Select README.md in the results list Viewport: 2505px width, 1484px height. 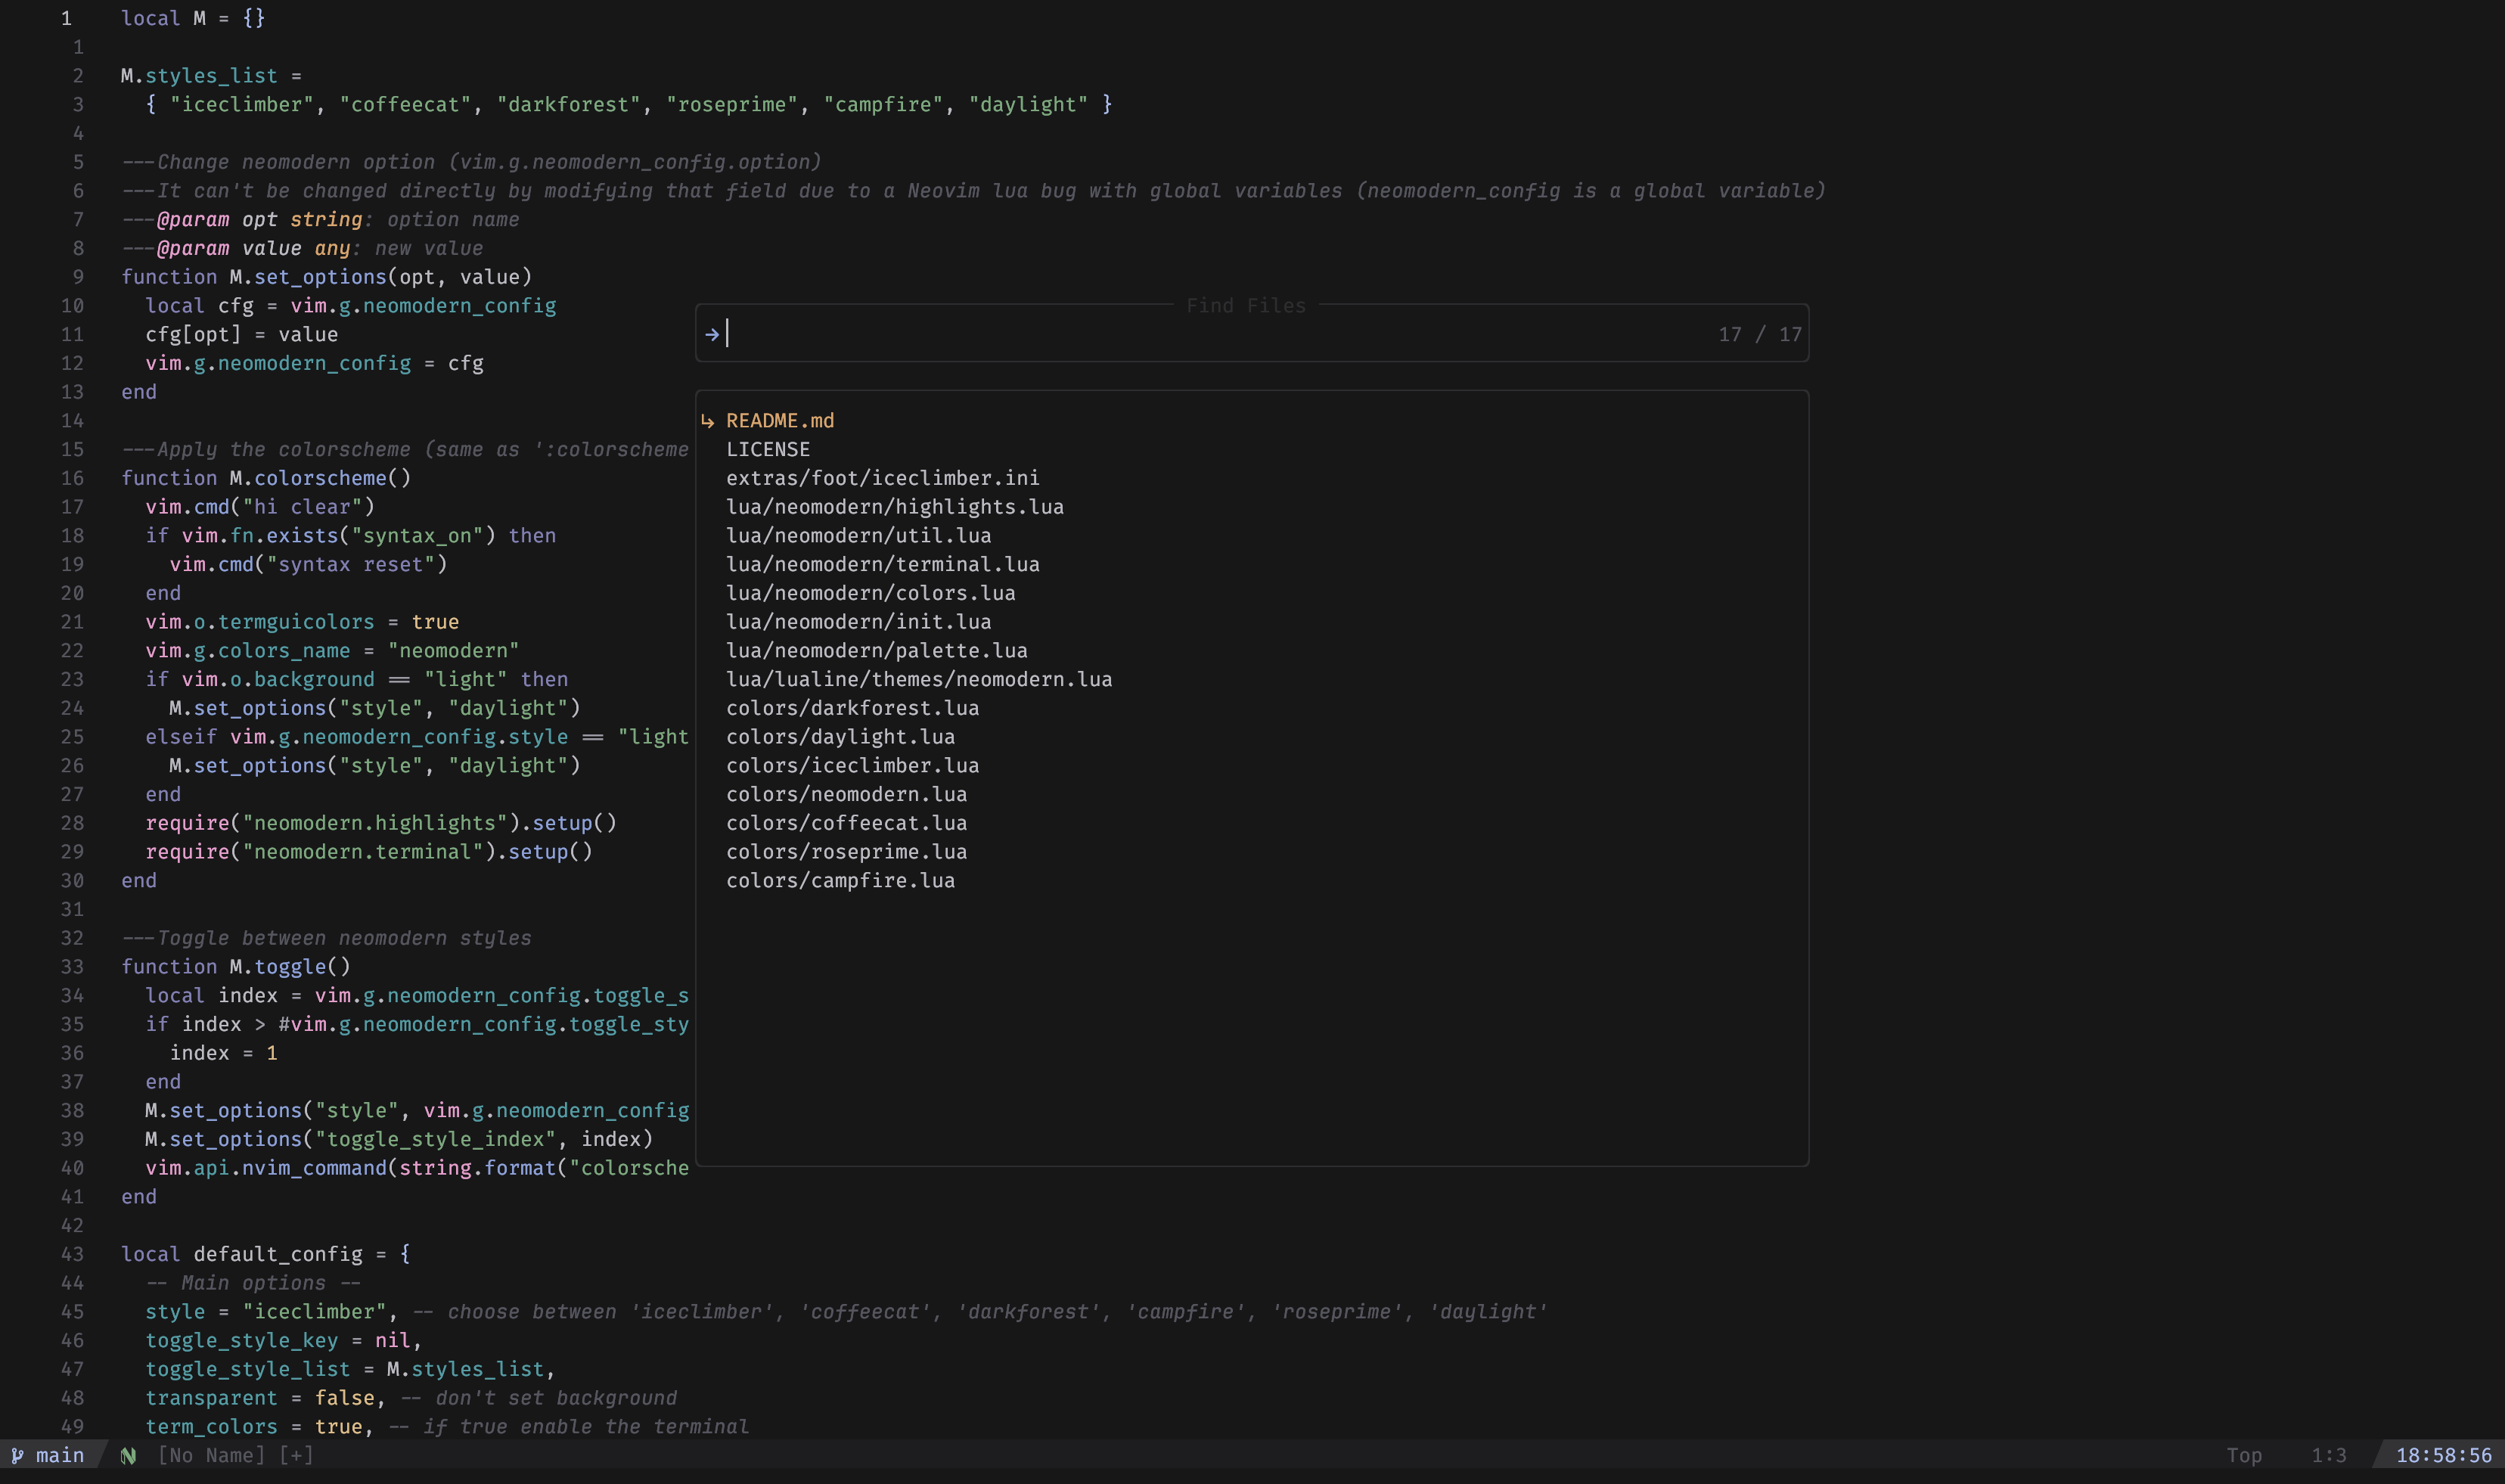click(x=780, y=421)
